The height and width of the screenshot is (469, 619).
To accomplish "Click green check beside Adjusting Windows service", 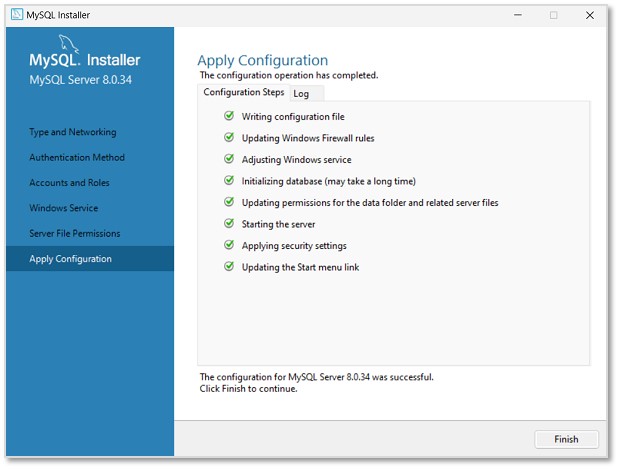I will [x=229, y=160].
